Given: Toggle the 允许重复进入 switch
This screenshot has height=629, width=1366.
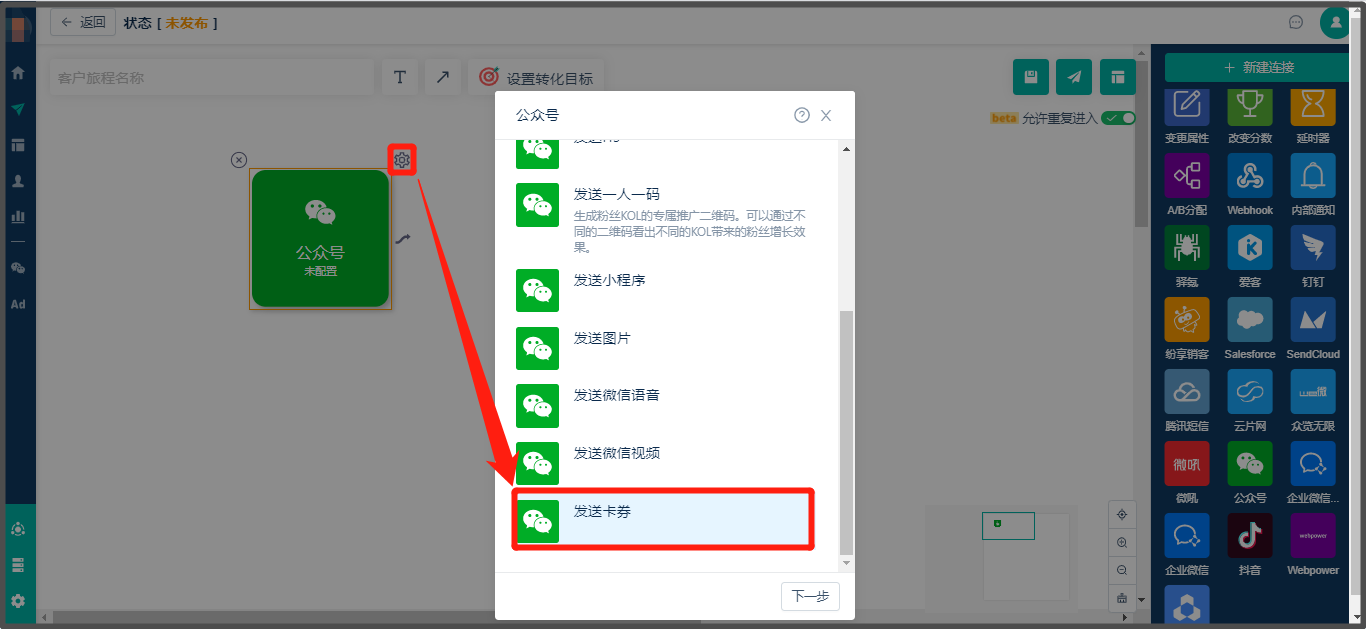Looking at the screenshot, I should (1118, 118).
